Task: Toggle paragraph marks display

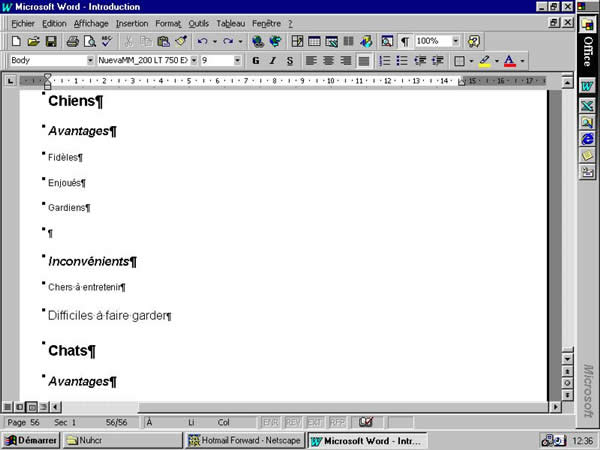Action: point(405,41)
